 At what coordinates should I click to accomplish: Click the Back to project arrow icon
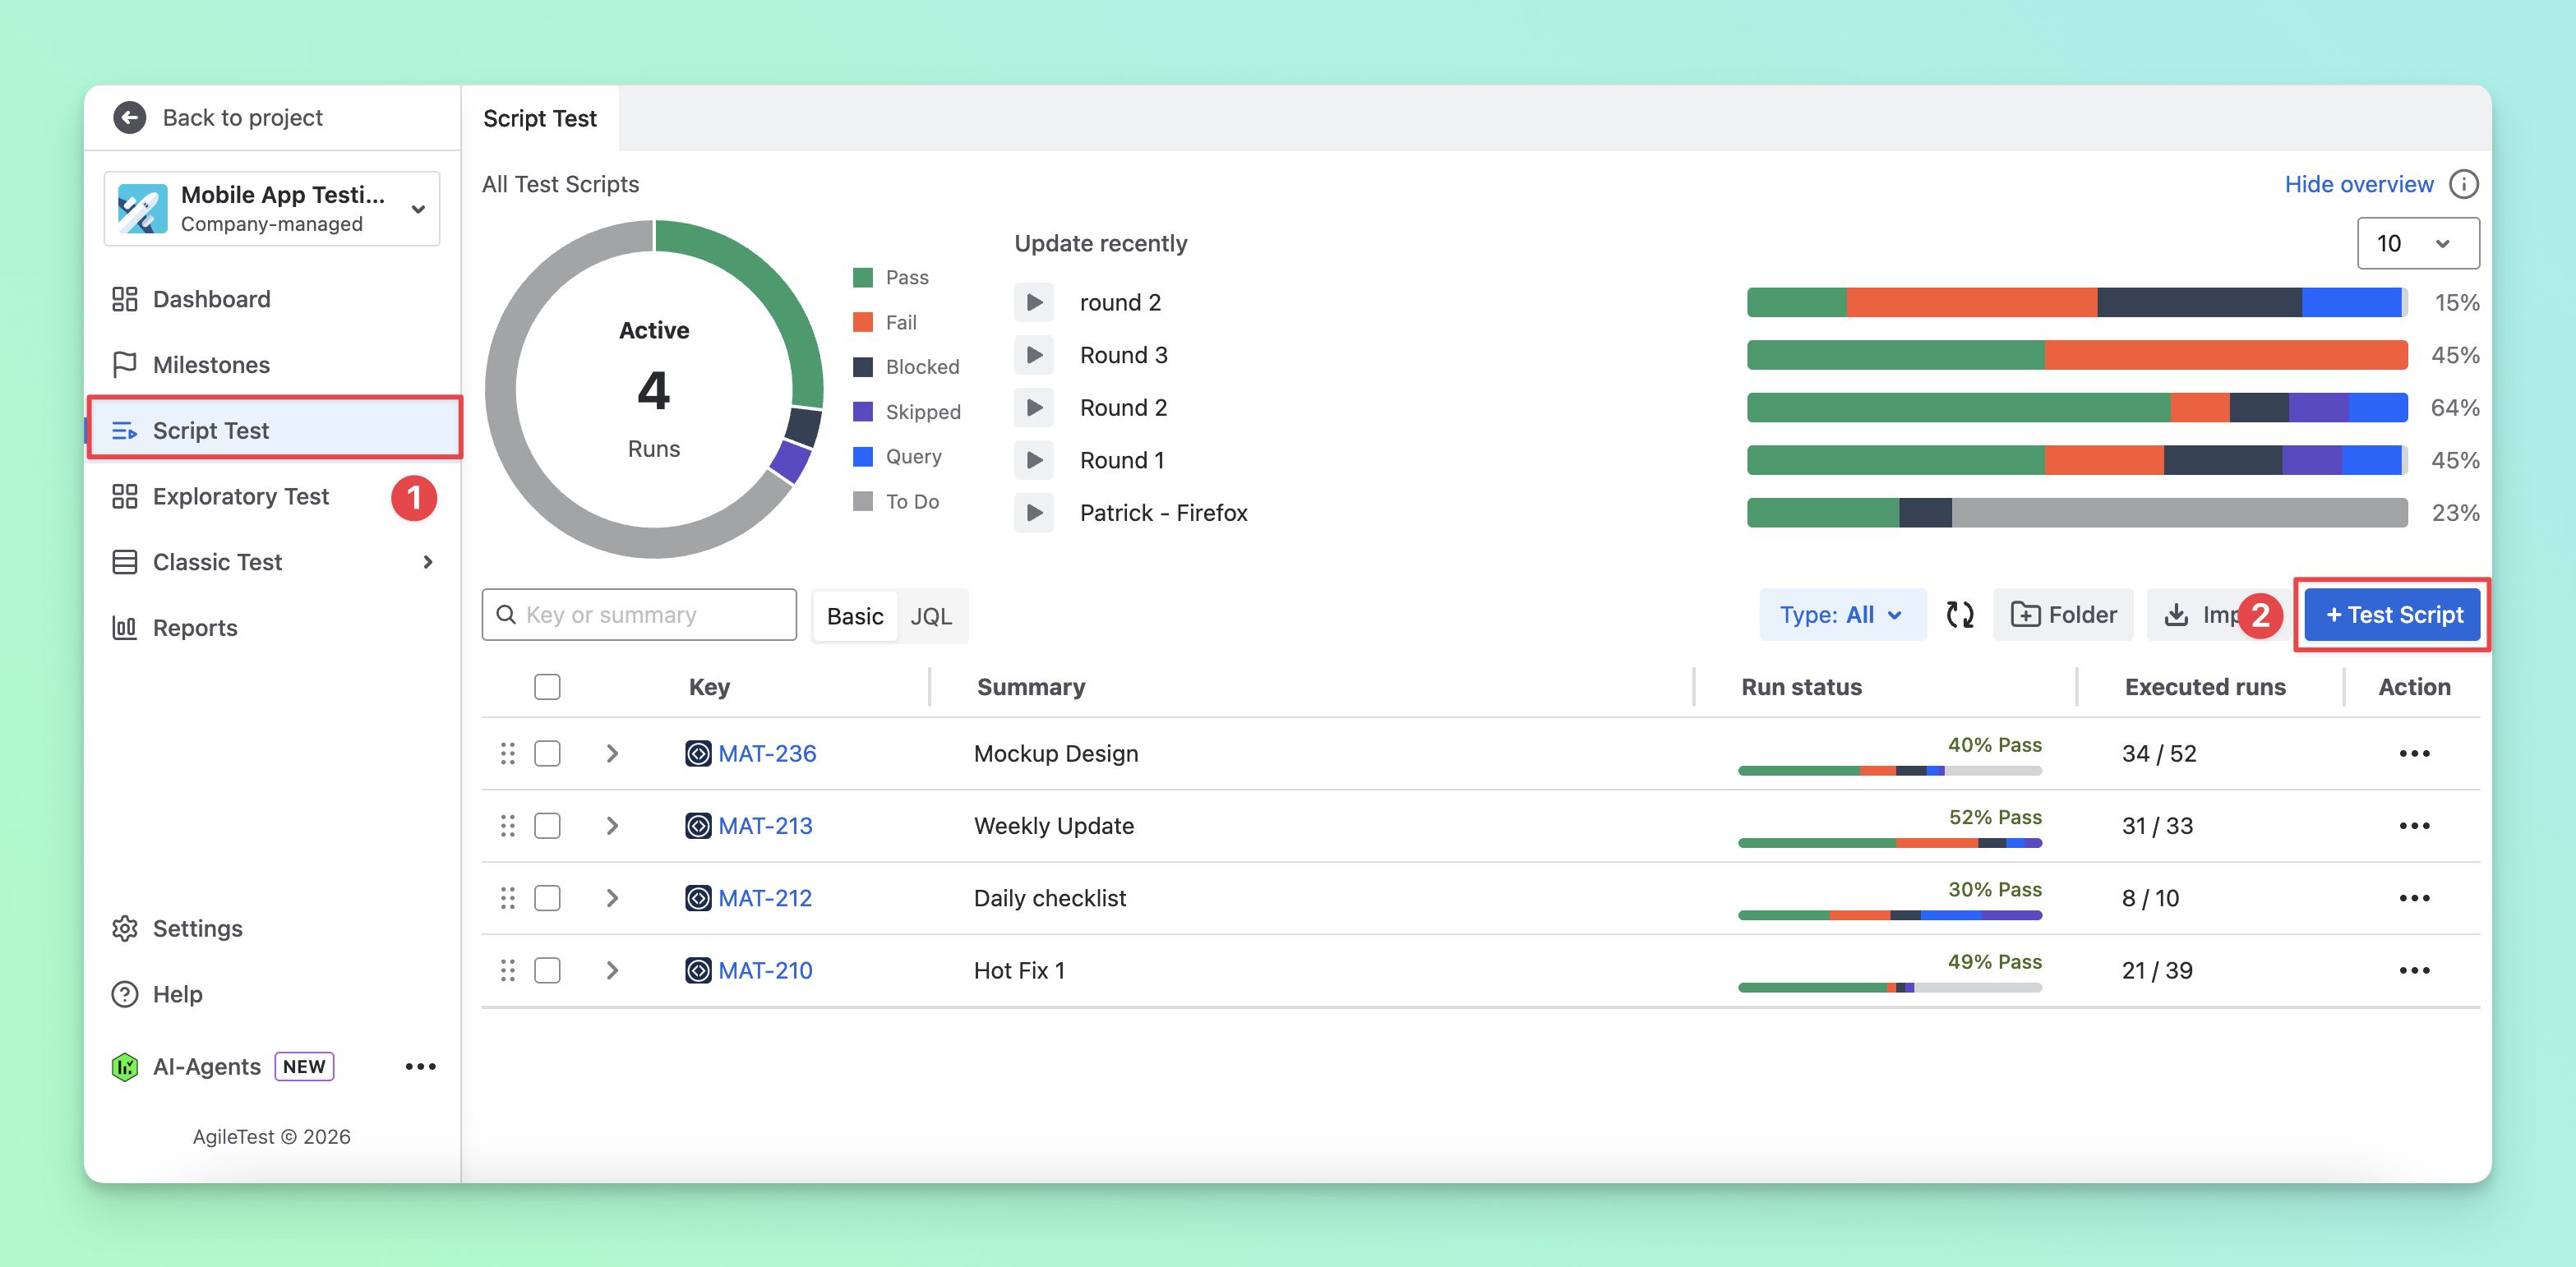coord(129,117)
